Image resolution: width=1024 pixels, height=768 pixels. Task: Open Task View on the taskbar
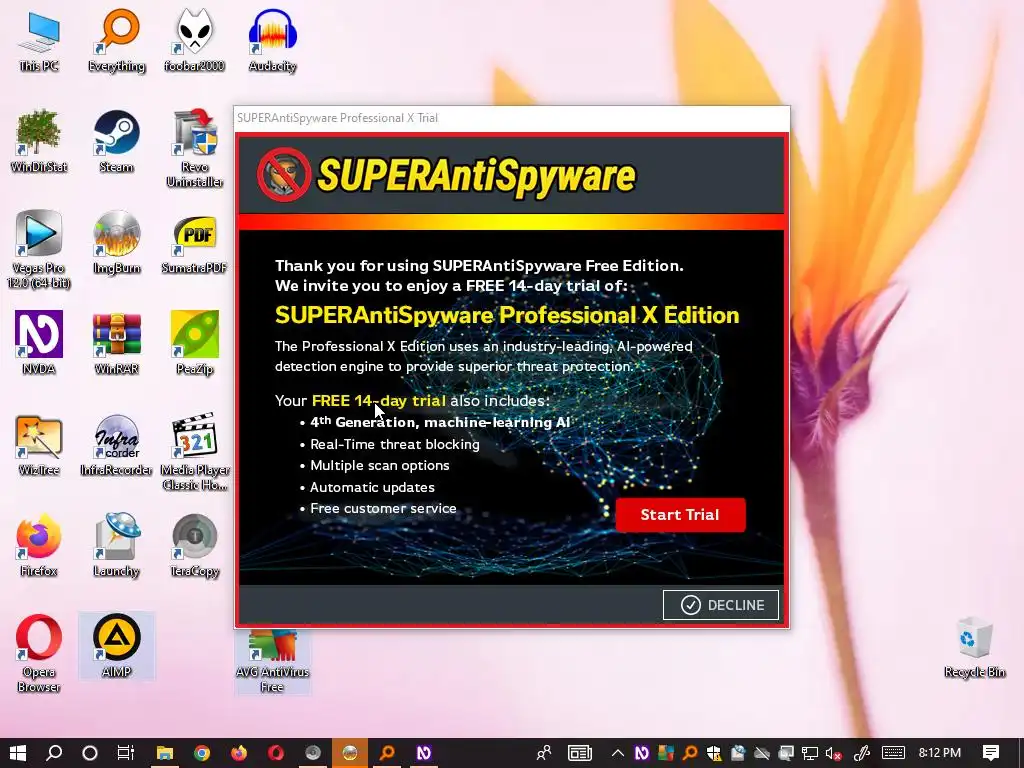pyautogui.click(x=126, y=753)
